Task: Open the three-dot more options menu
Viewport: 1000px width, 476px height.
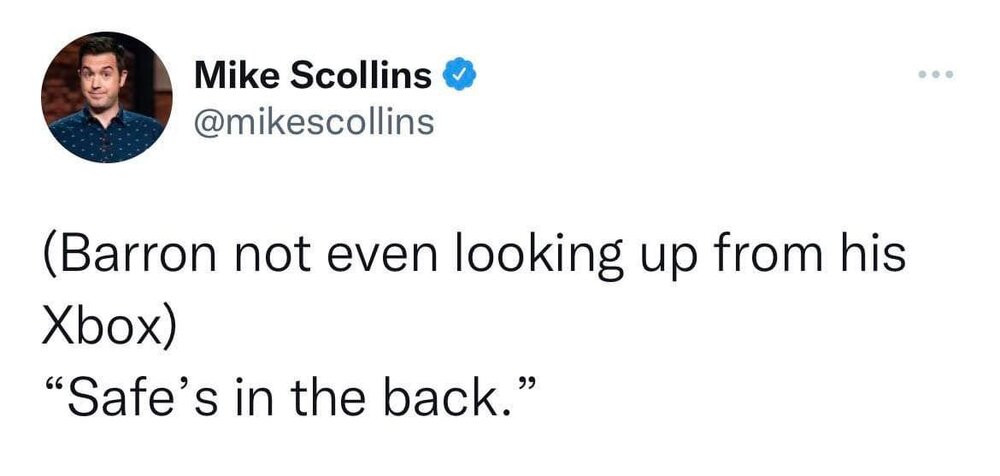Action: [x=937, y=74]
